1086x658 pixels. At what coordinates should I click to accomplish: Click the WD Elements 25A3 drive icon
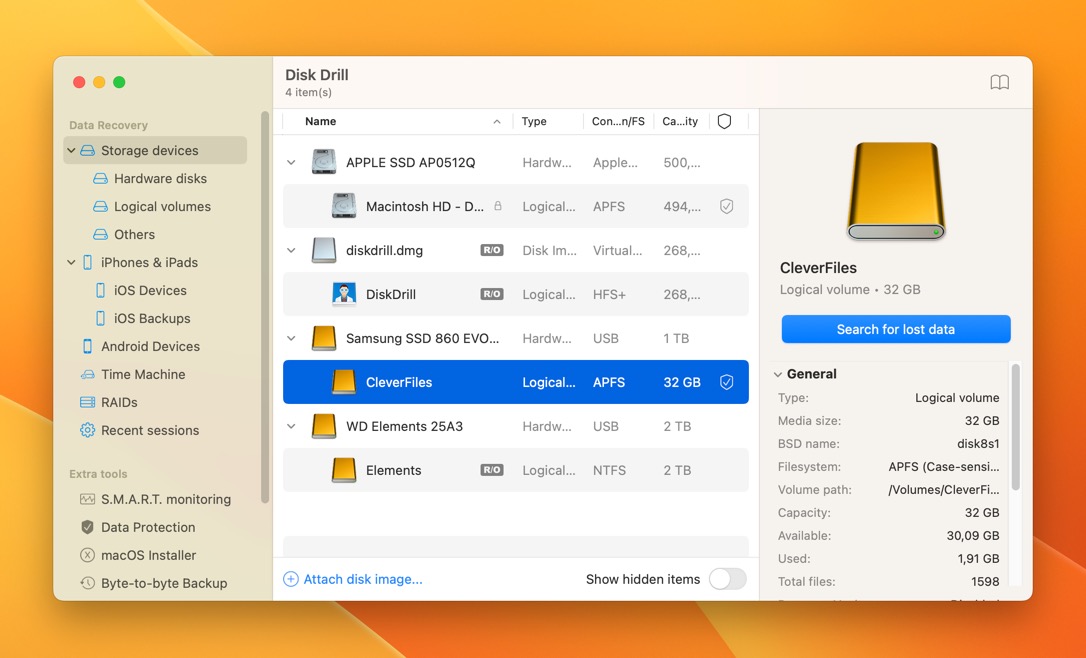coord(323,426)
